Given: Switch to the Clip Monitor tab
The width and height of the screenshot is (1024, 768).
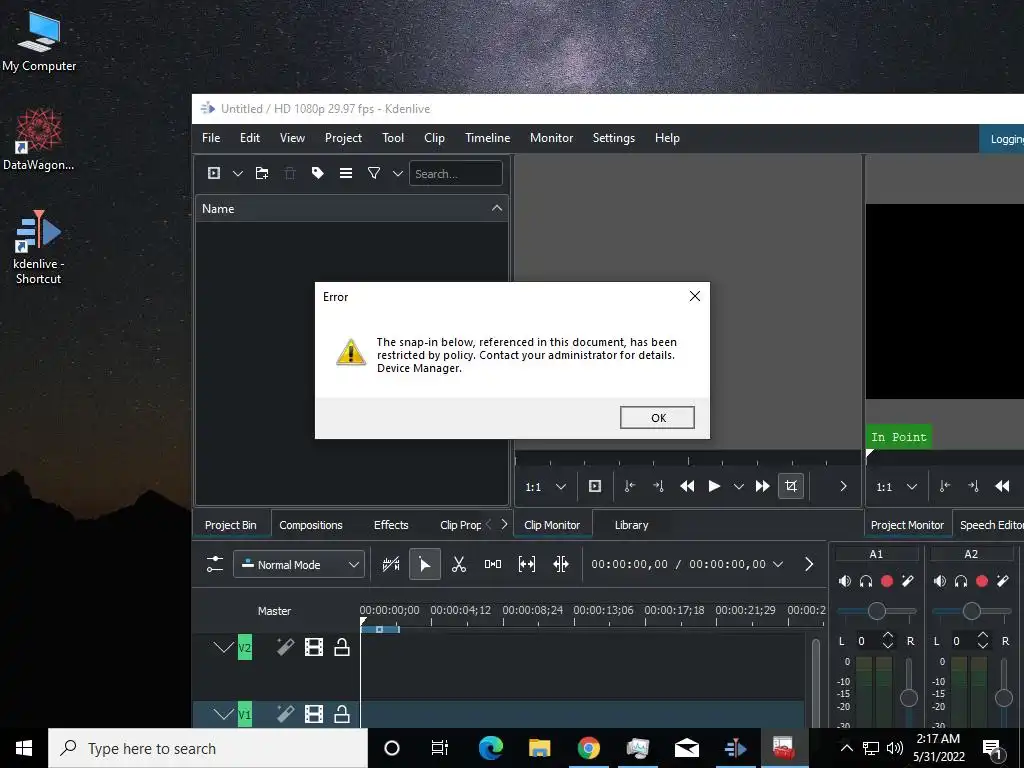Looking at the screenshot, I should click(x=552, y=525).
